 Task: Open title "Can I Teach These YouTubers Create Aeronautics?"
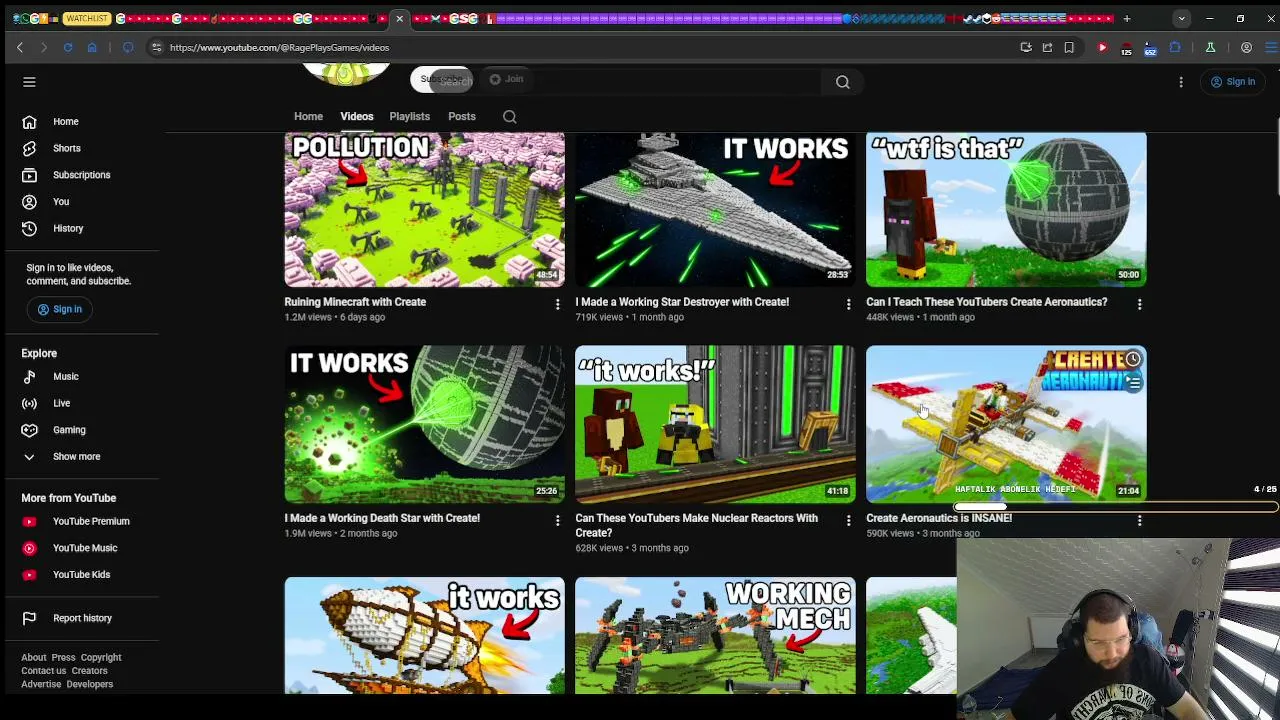pos(986,302)
